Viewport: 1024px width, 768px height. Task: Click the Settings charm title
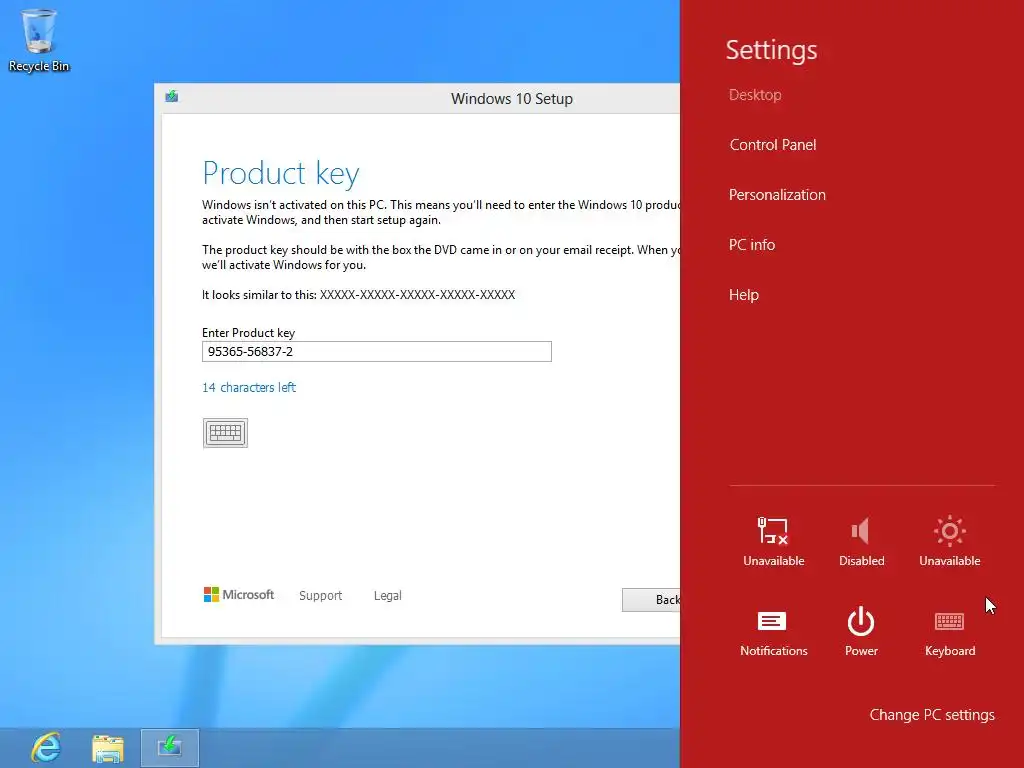(x=771, y=50)
